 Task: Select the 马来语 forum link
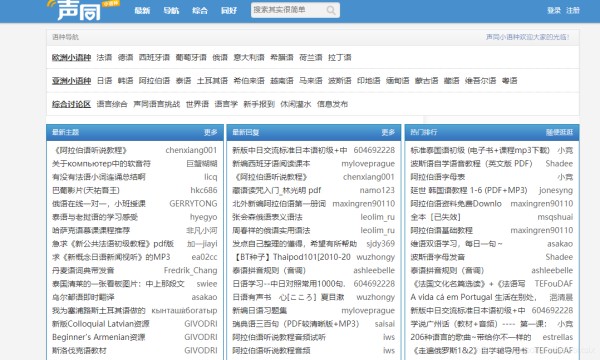(311, 81)
